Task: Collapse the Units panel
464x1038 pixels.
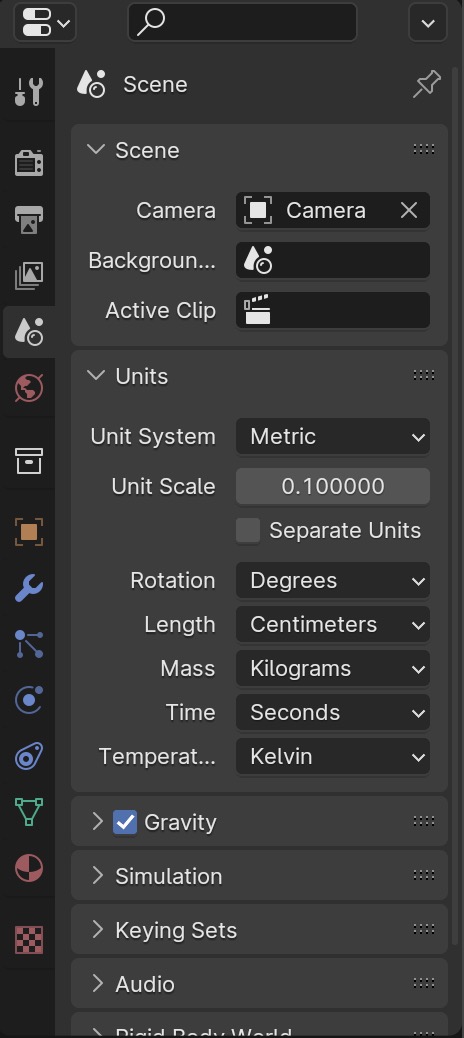Action: click(x=97, y=375)
